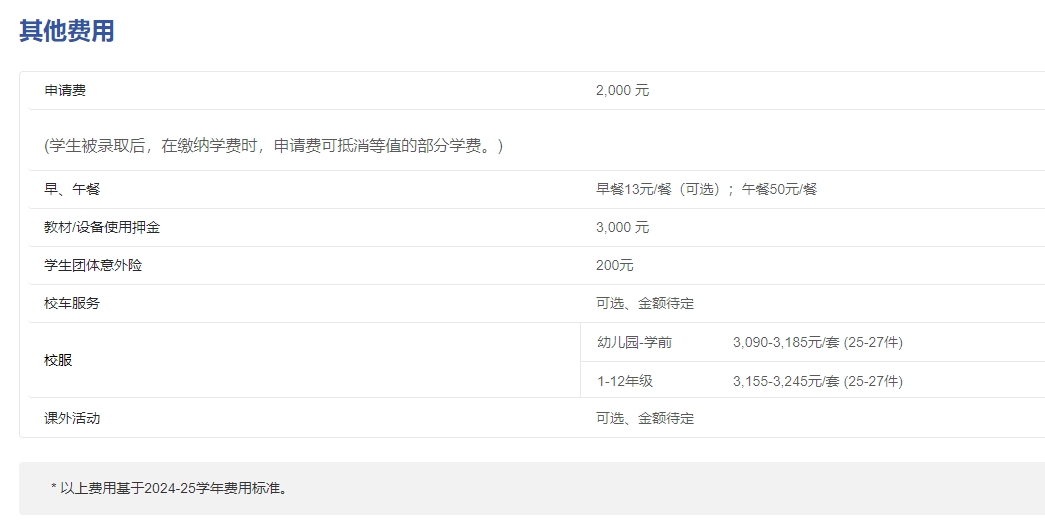The image size is (1045, 526).
Task: Click the 200元 insurance amount
Action: 614,265
